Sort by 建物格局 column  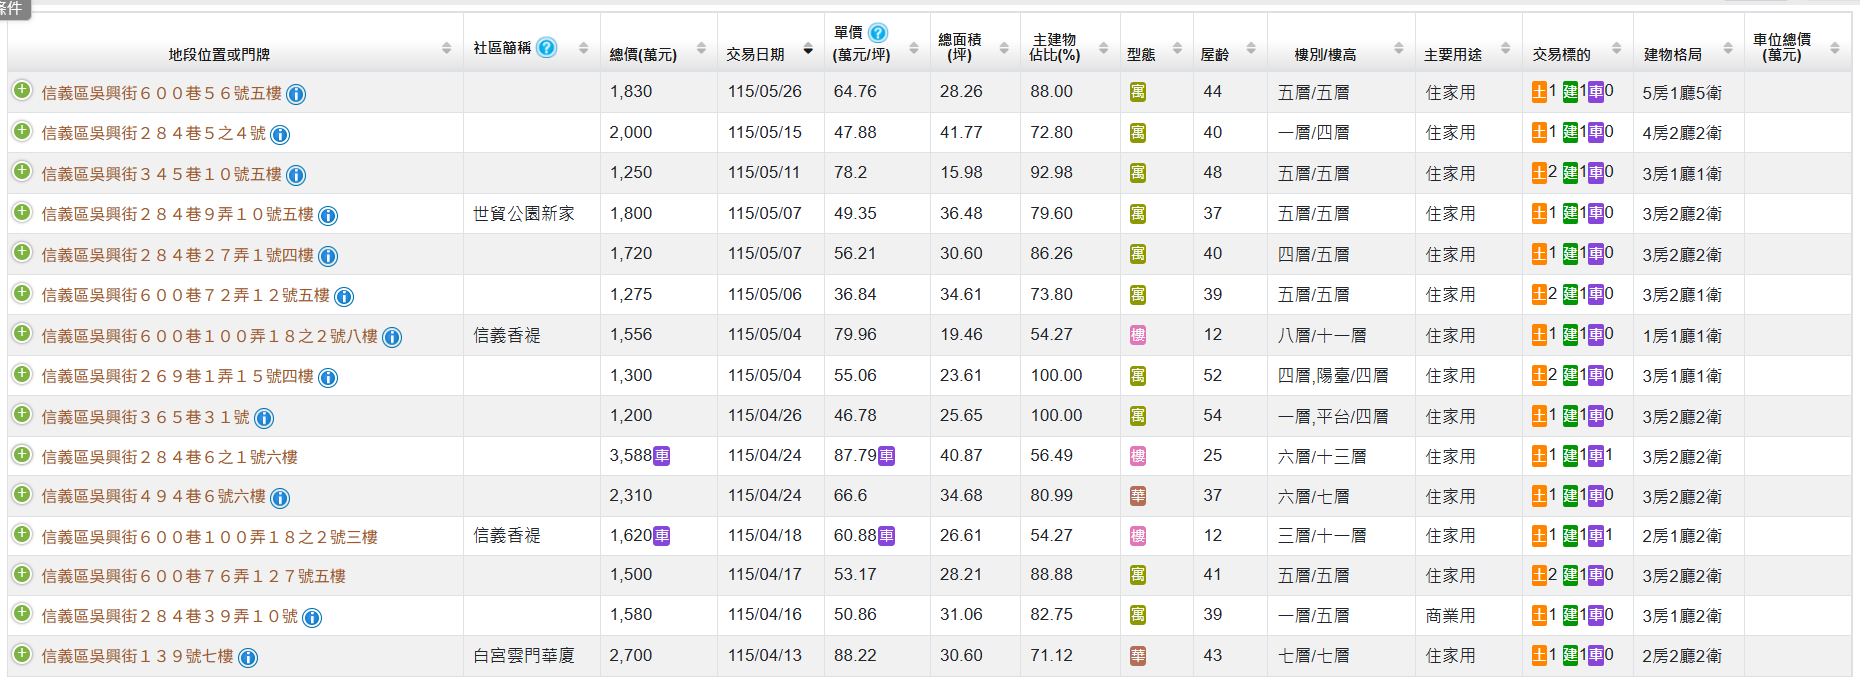pos(1727,48)
